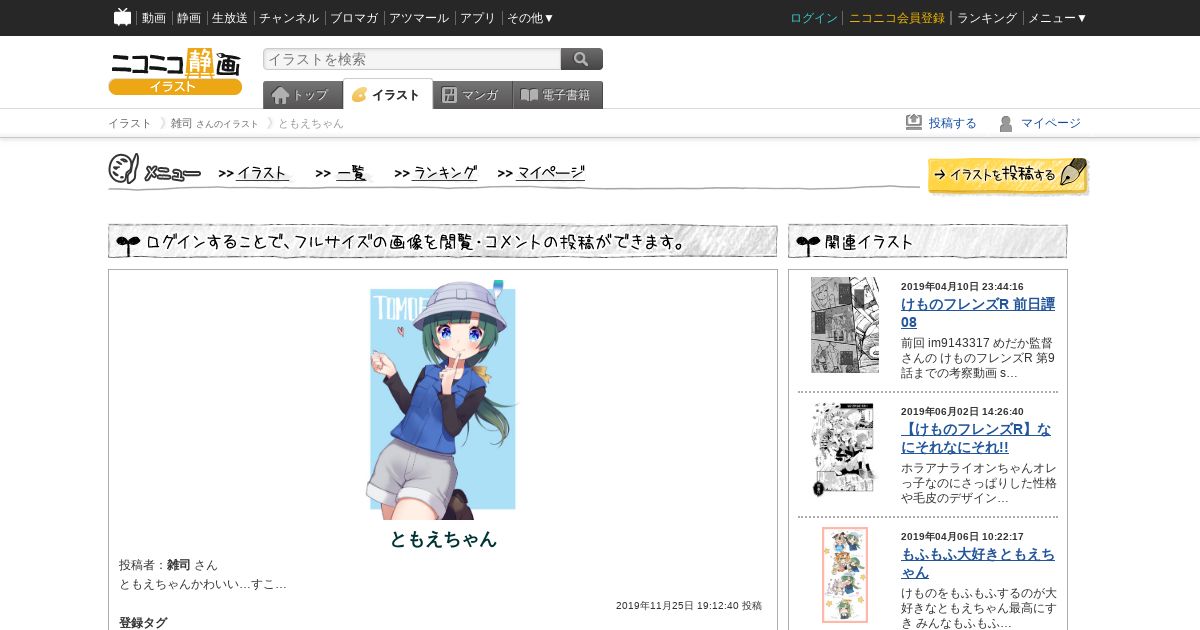Click the ともえちゃん illustration title

(443, 539)
